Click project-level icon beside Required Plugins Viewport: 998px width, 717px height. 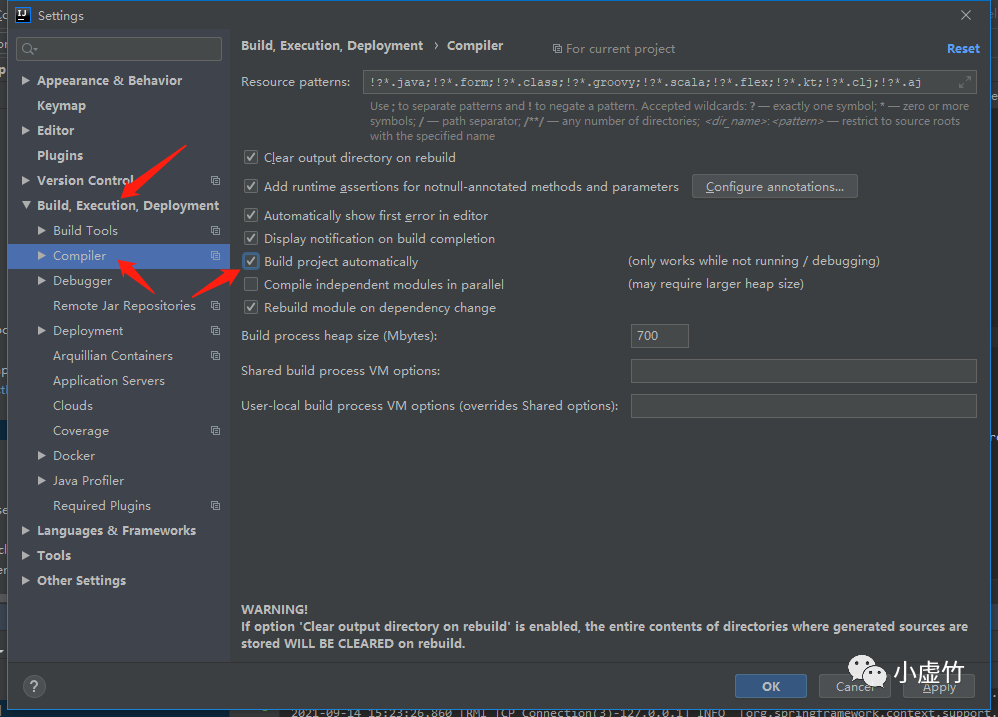pos(216,506)
